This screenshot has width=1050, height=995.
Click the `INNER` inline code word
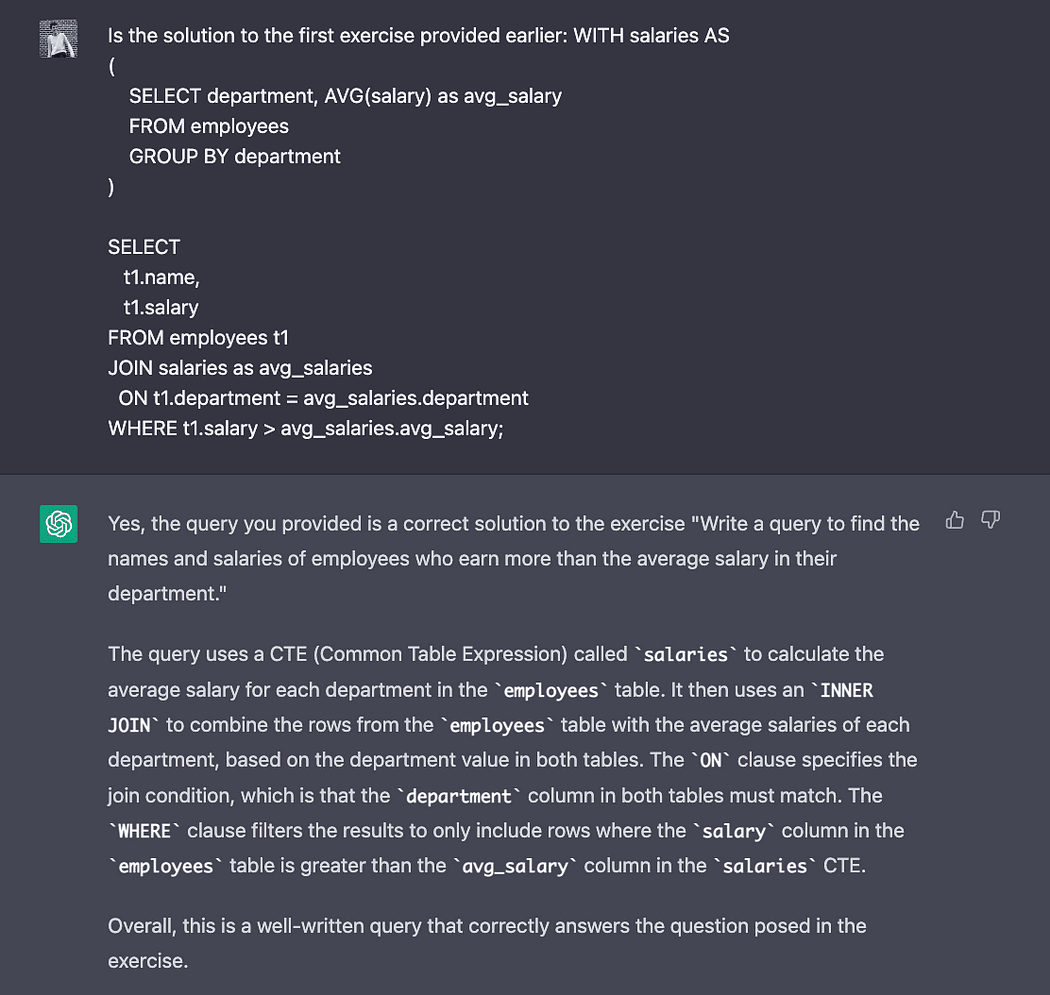pos(846,691)
